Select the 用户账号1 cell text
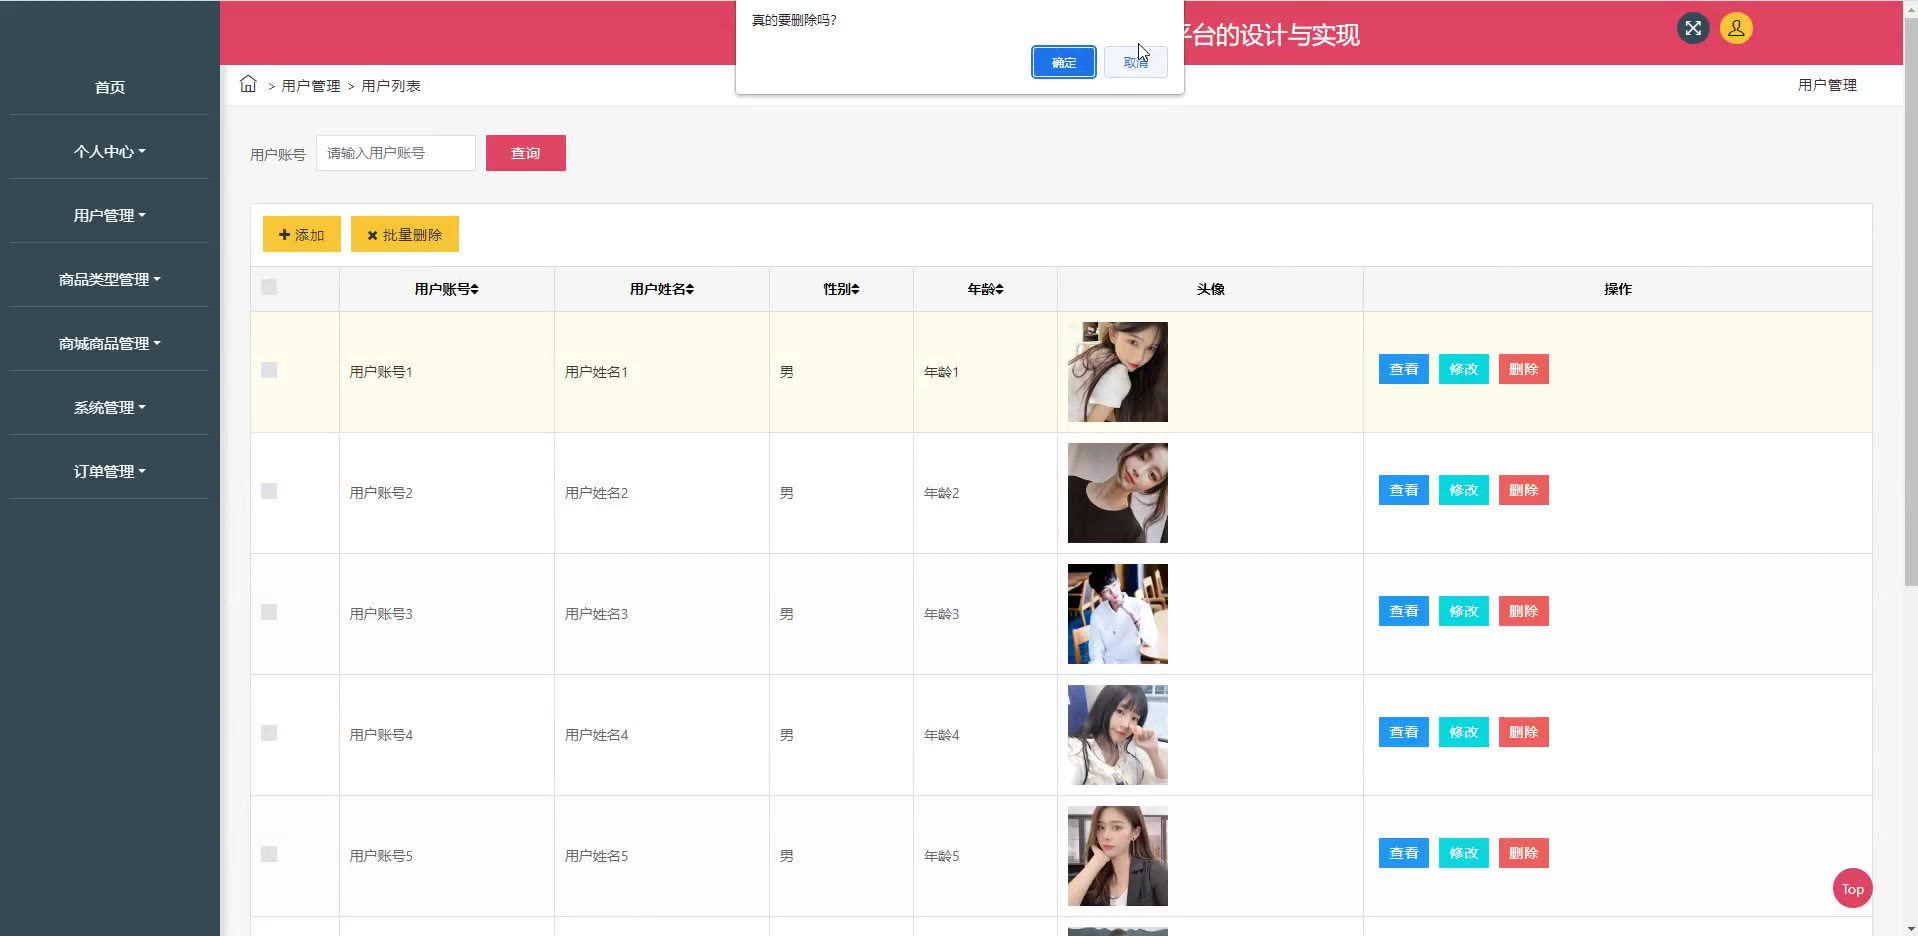 (x=381, y=372)
